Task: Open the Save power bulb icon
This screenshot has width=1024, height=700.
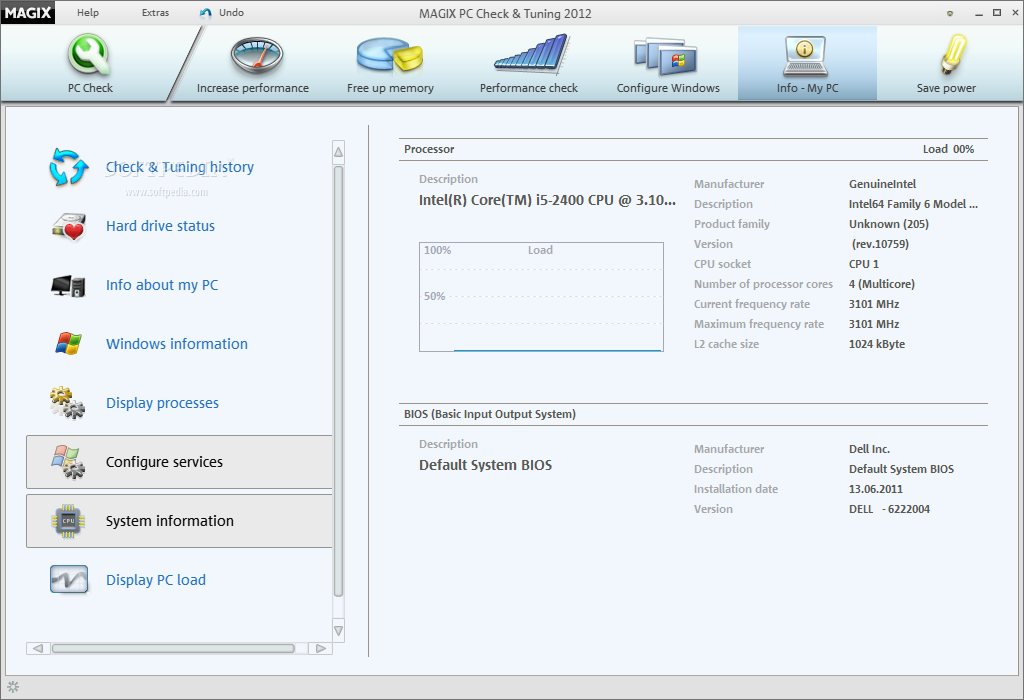Action: pos(953,54)
